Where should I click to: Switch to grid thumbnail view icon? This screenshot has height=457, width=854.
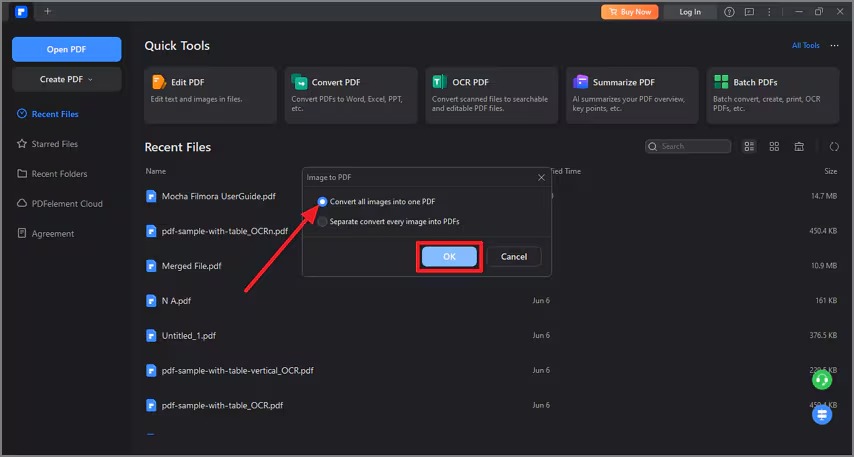point(774,147)
